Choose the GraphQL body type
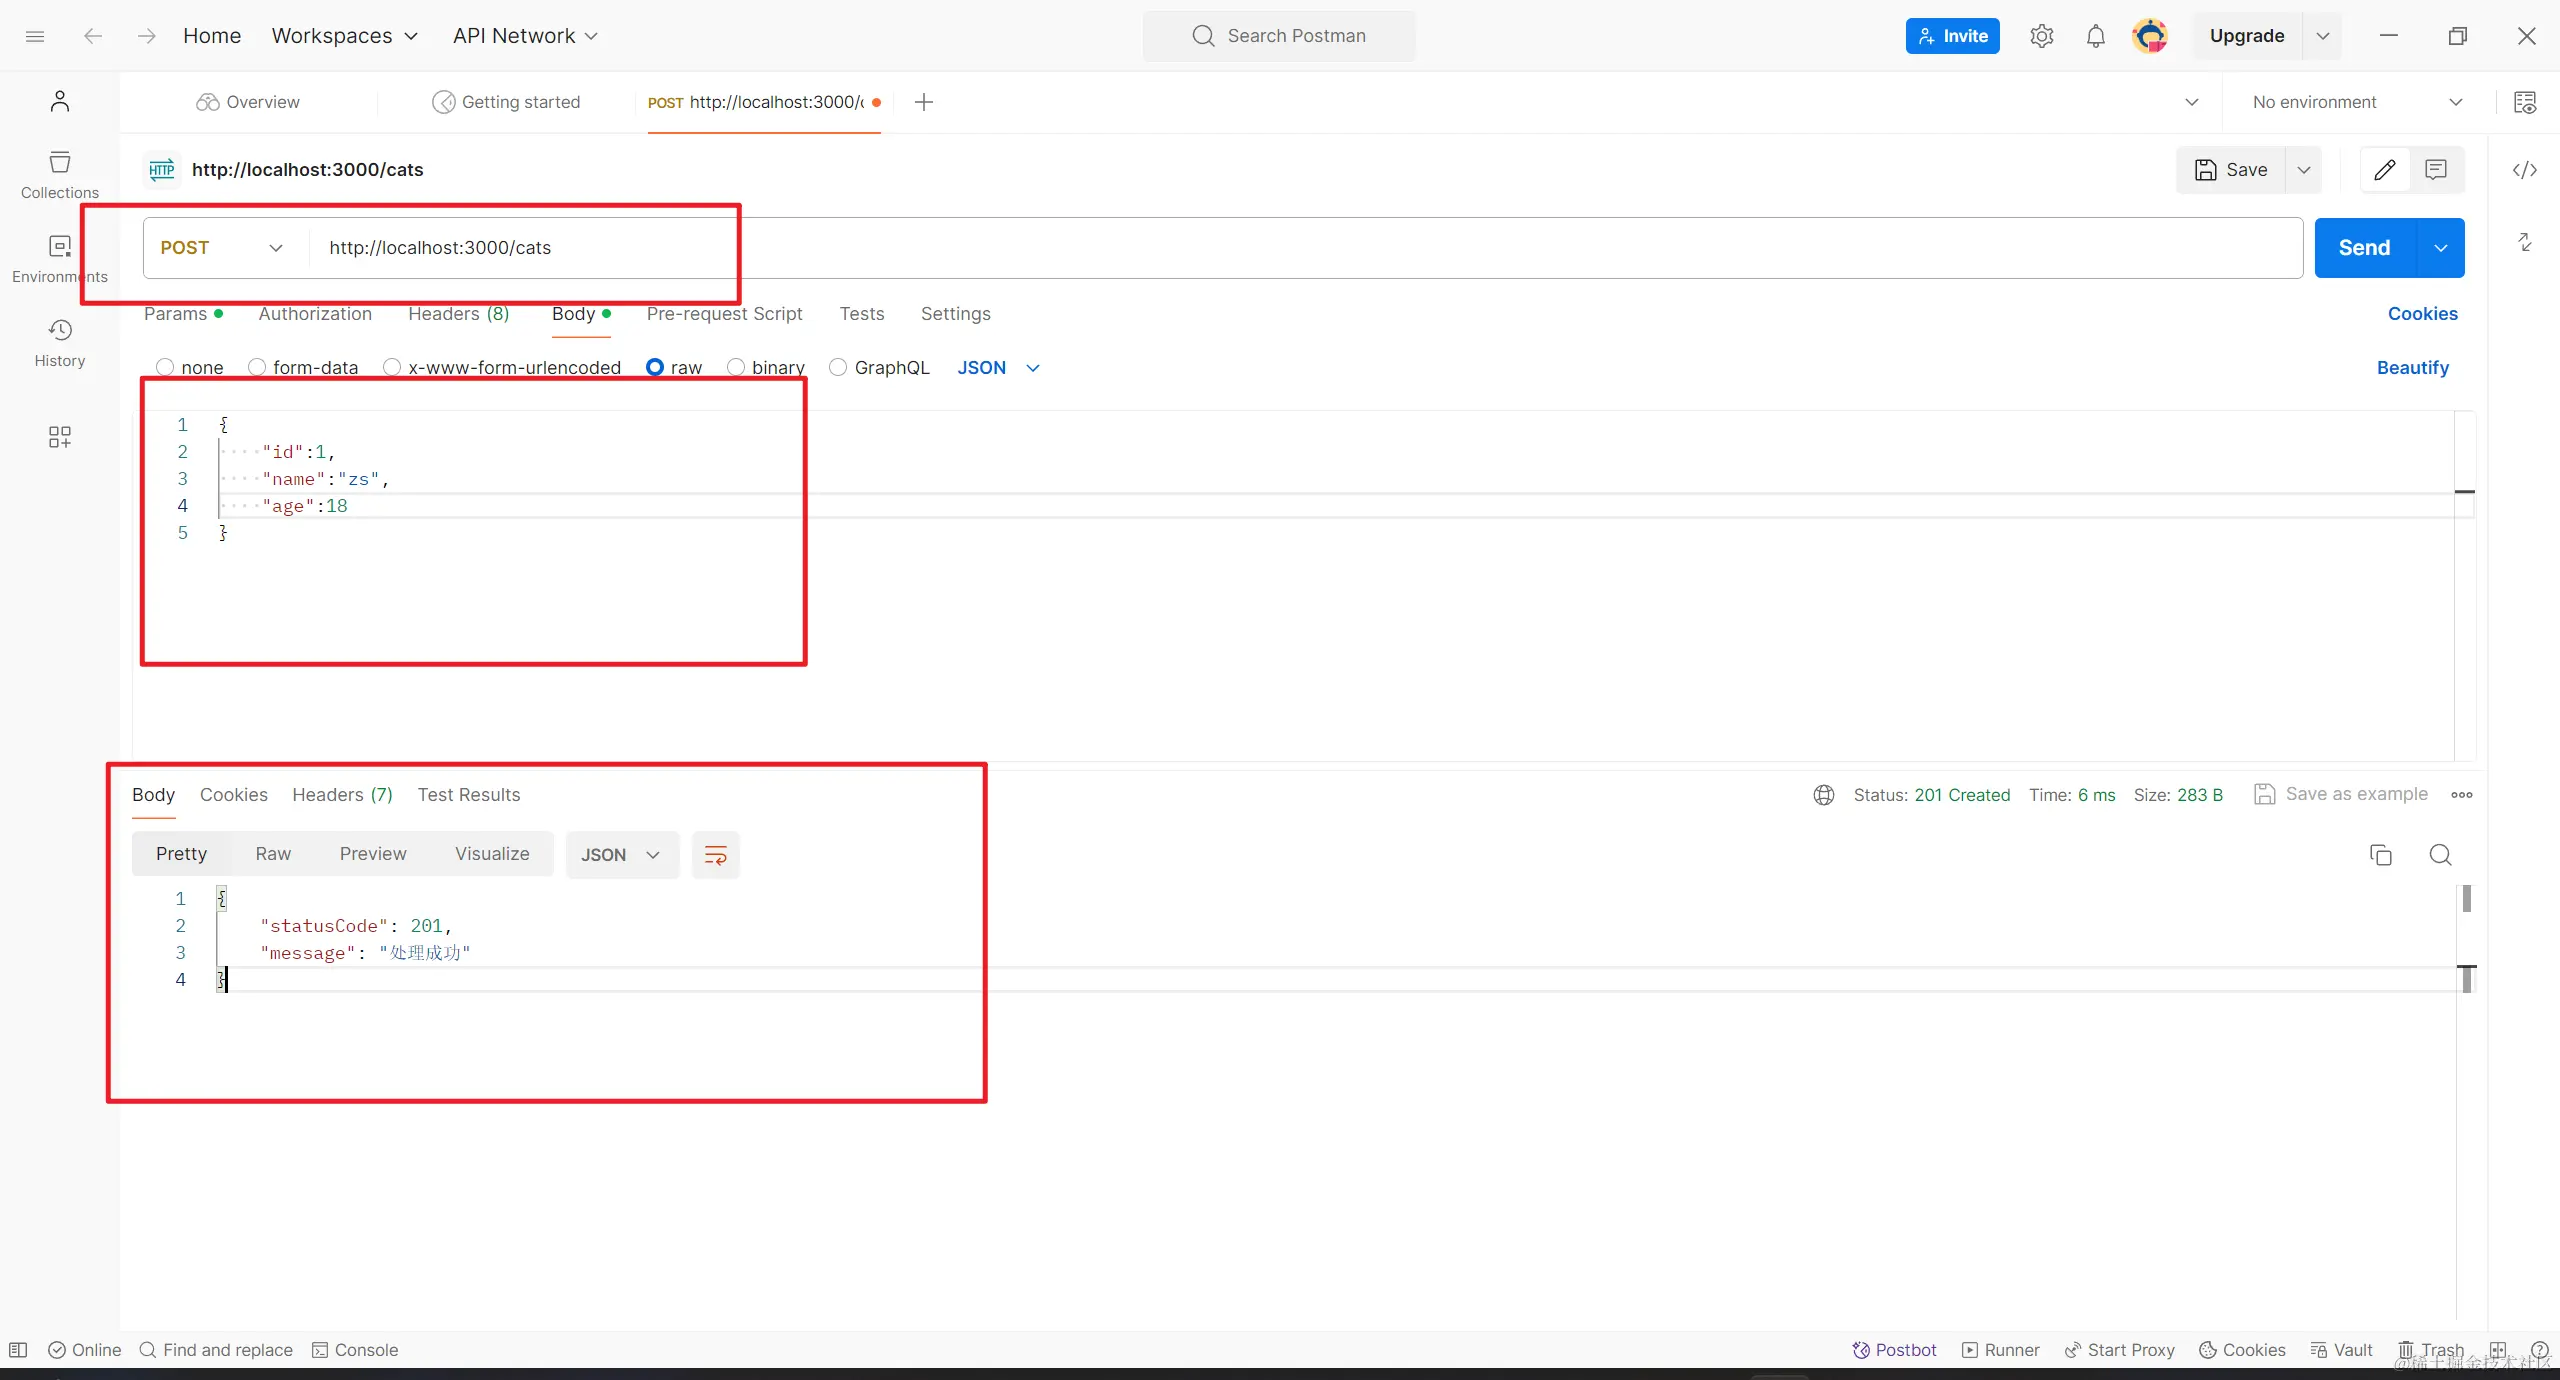This screenshot has height=1380, width=2560. (839, 367)
